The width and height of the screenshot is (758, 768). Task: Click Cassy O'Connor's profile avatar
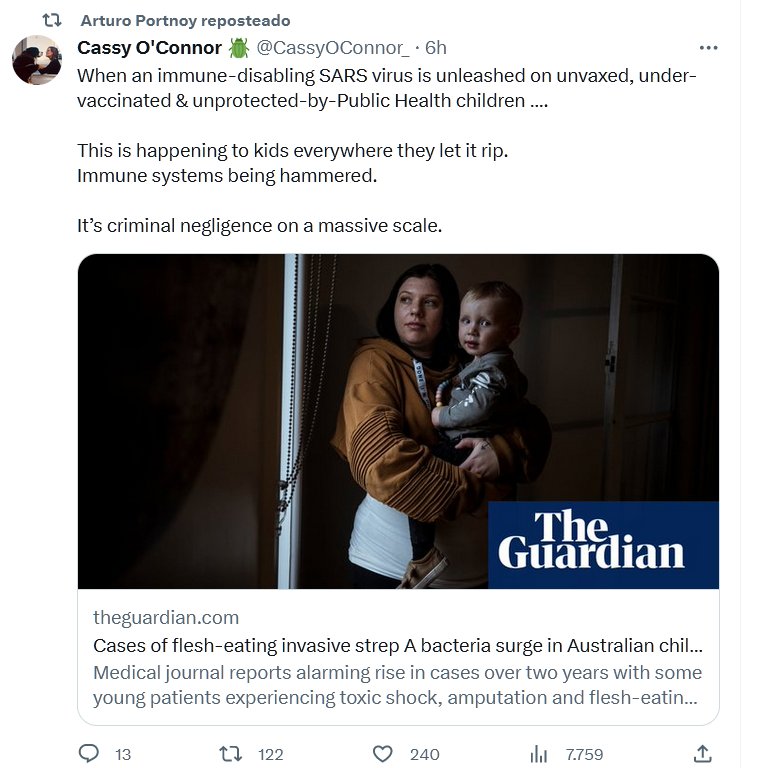[x=37, y=59]
